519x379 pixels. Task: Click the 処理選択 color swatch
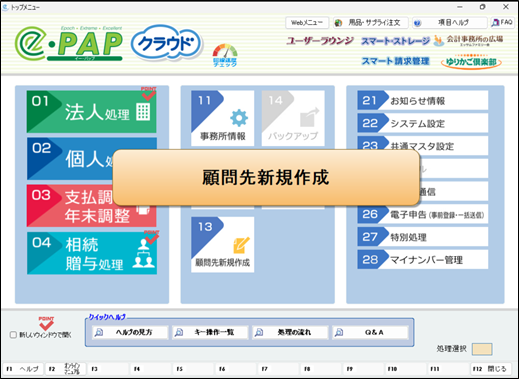point(482,349)
